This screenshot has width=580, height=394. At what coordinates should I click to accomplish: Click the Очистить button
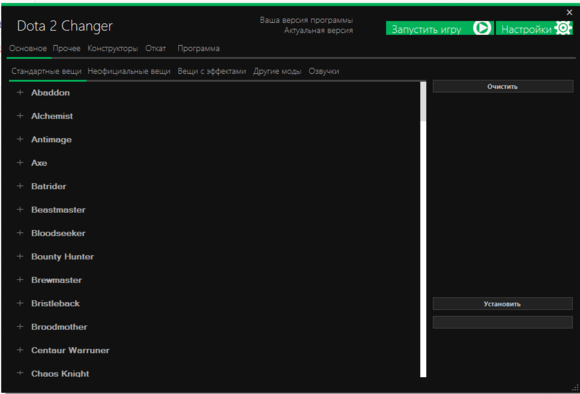(503, 87)
